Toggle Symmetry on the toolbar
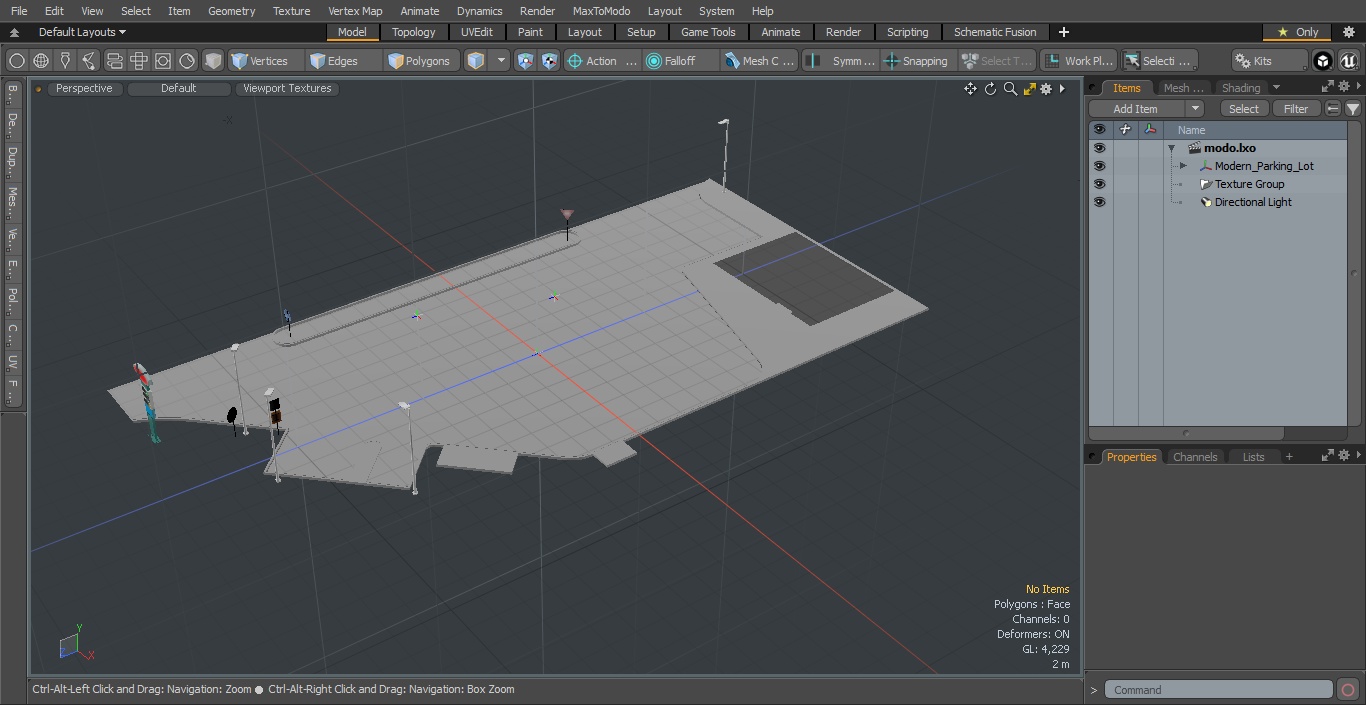The height and width of the screenshot is (705, 1366). click(x=843, y=61)
